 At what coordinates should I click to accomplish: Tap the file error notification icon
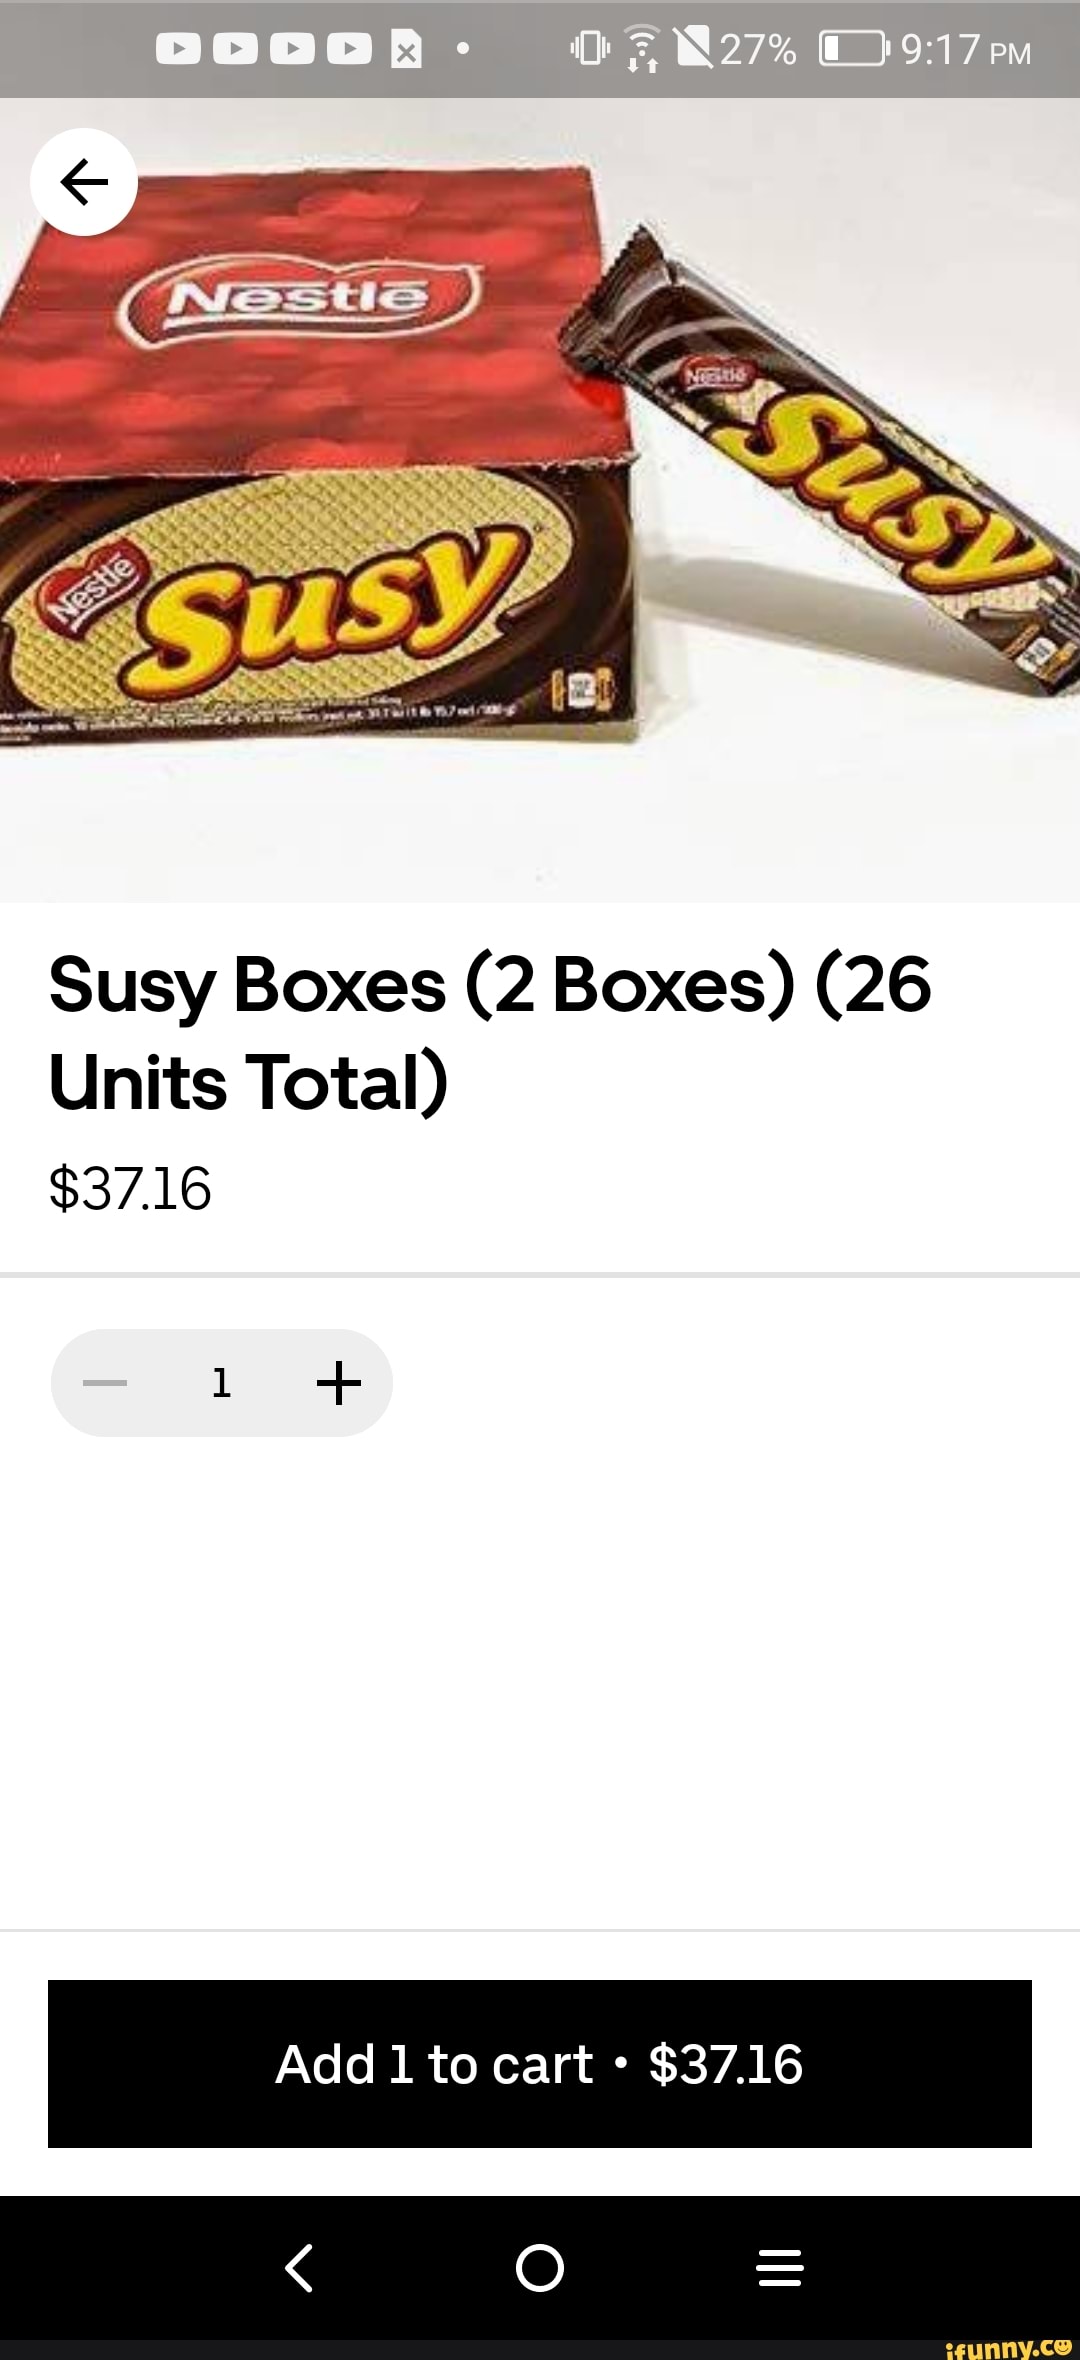point(405,50)
